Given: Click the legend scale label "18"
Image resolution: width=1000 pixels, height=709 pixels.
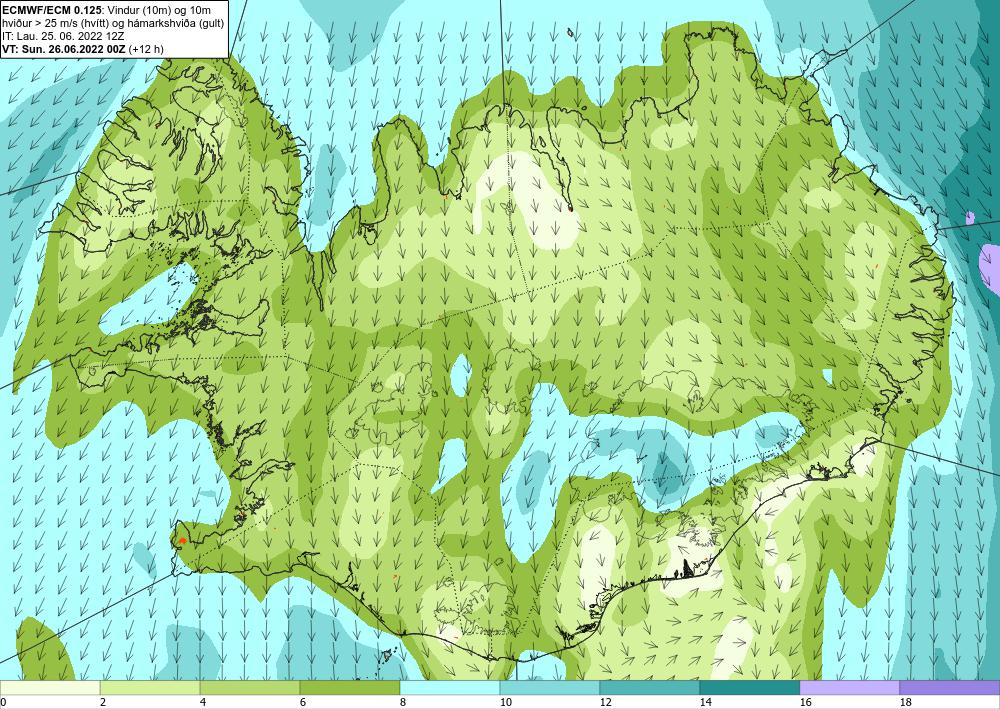Looking at the screenshot, I should (906, 702).
